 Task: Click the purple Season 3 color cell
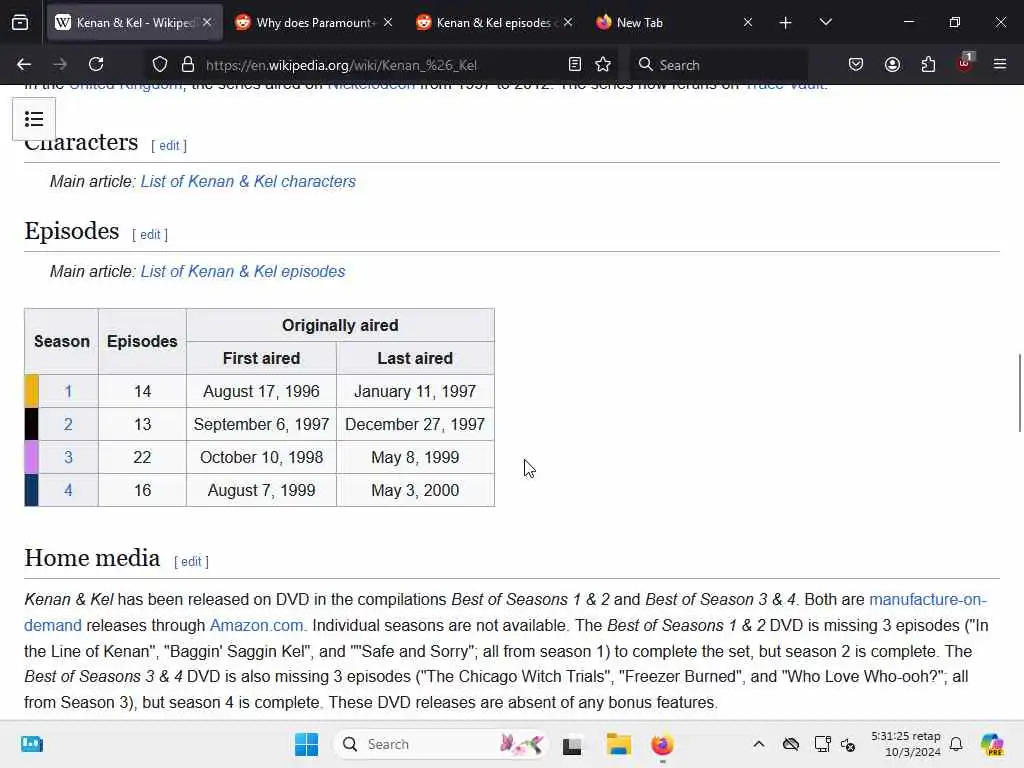[31, 457]
